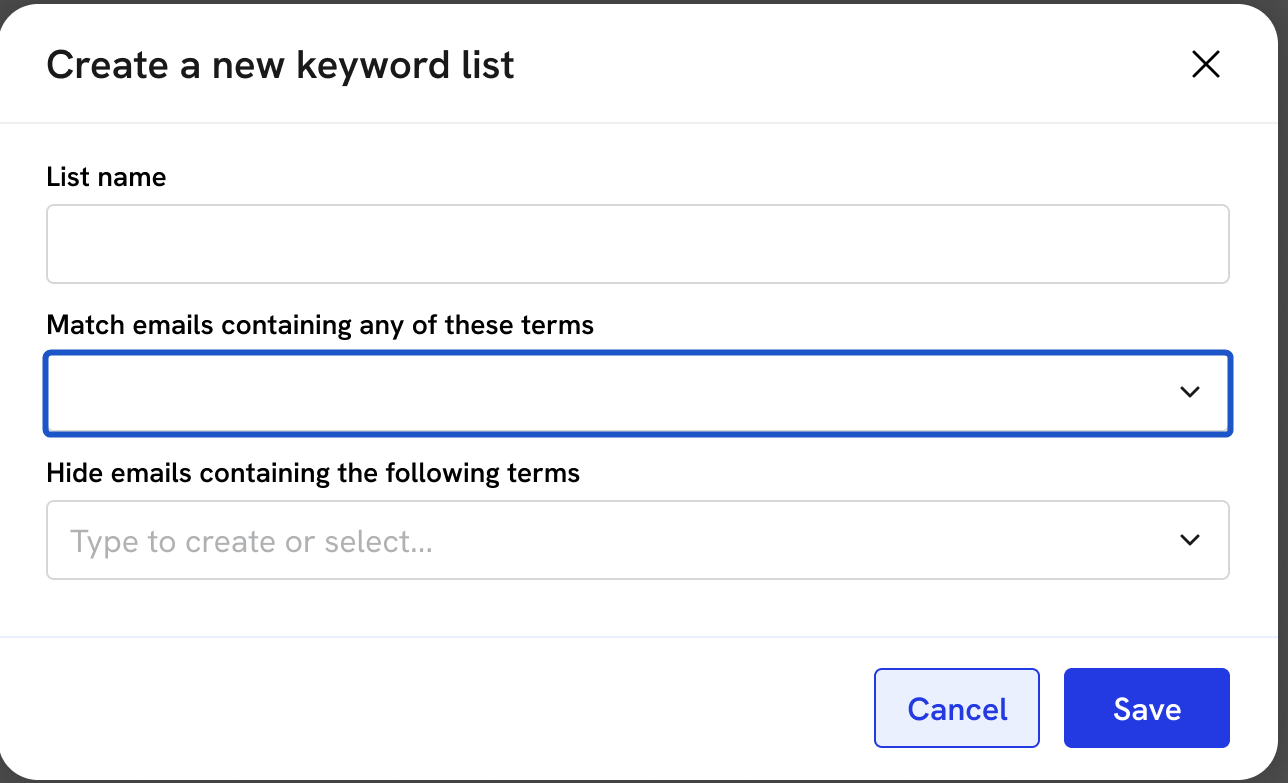Toggle the chevron icon in the highlighted field
The height and width of the screenshot is (783, 1288).
coord(1189,392)
